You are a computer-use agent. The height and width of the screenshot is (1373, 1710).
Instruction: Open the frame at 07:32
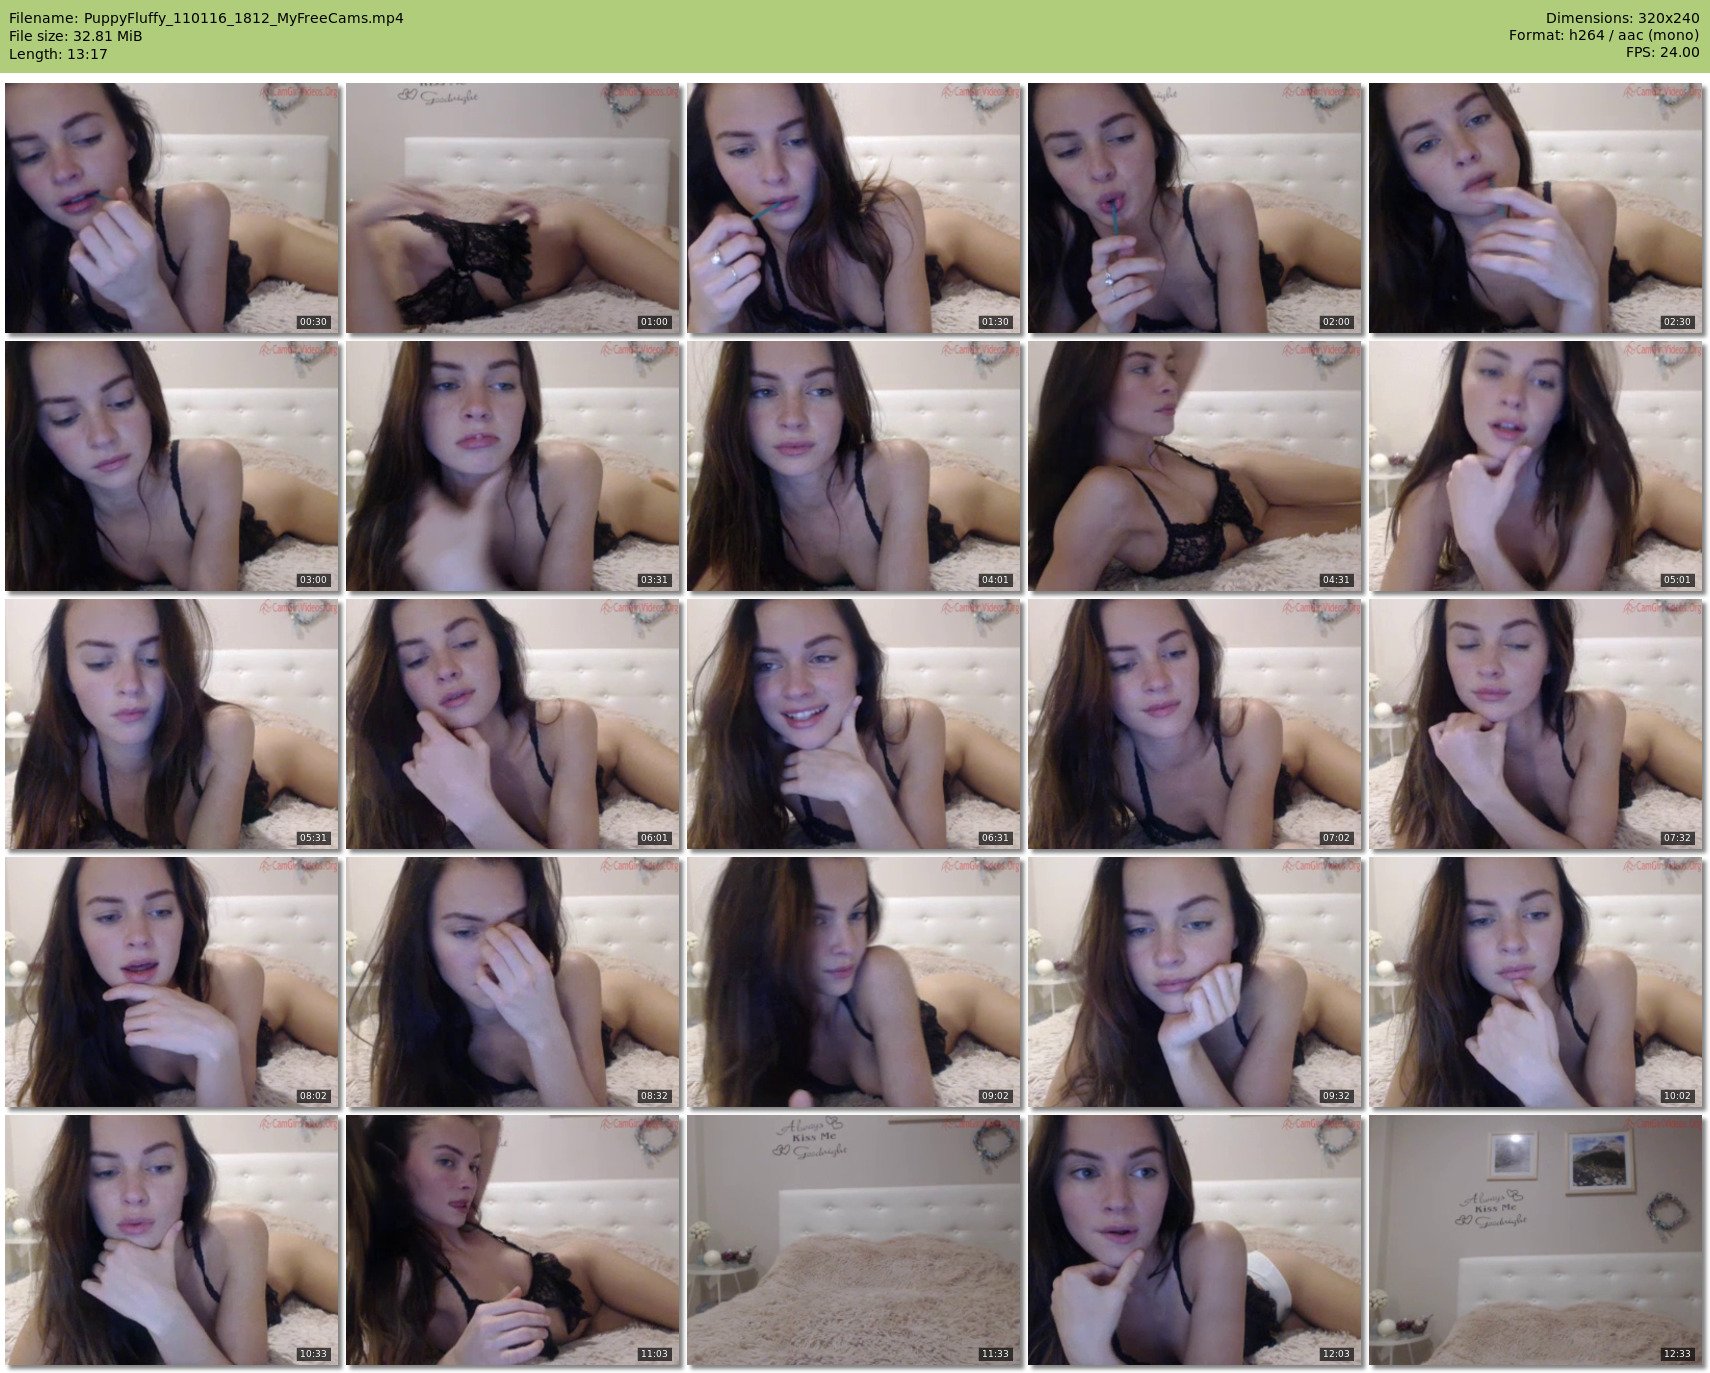pos(1535,723)
